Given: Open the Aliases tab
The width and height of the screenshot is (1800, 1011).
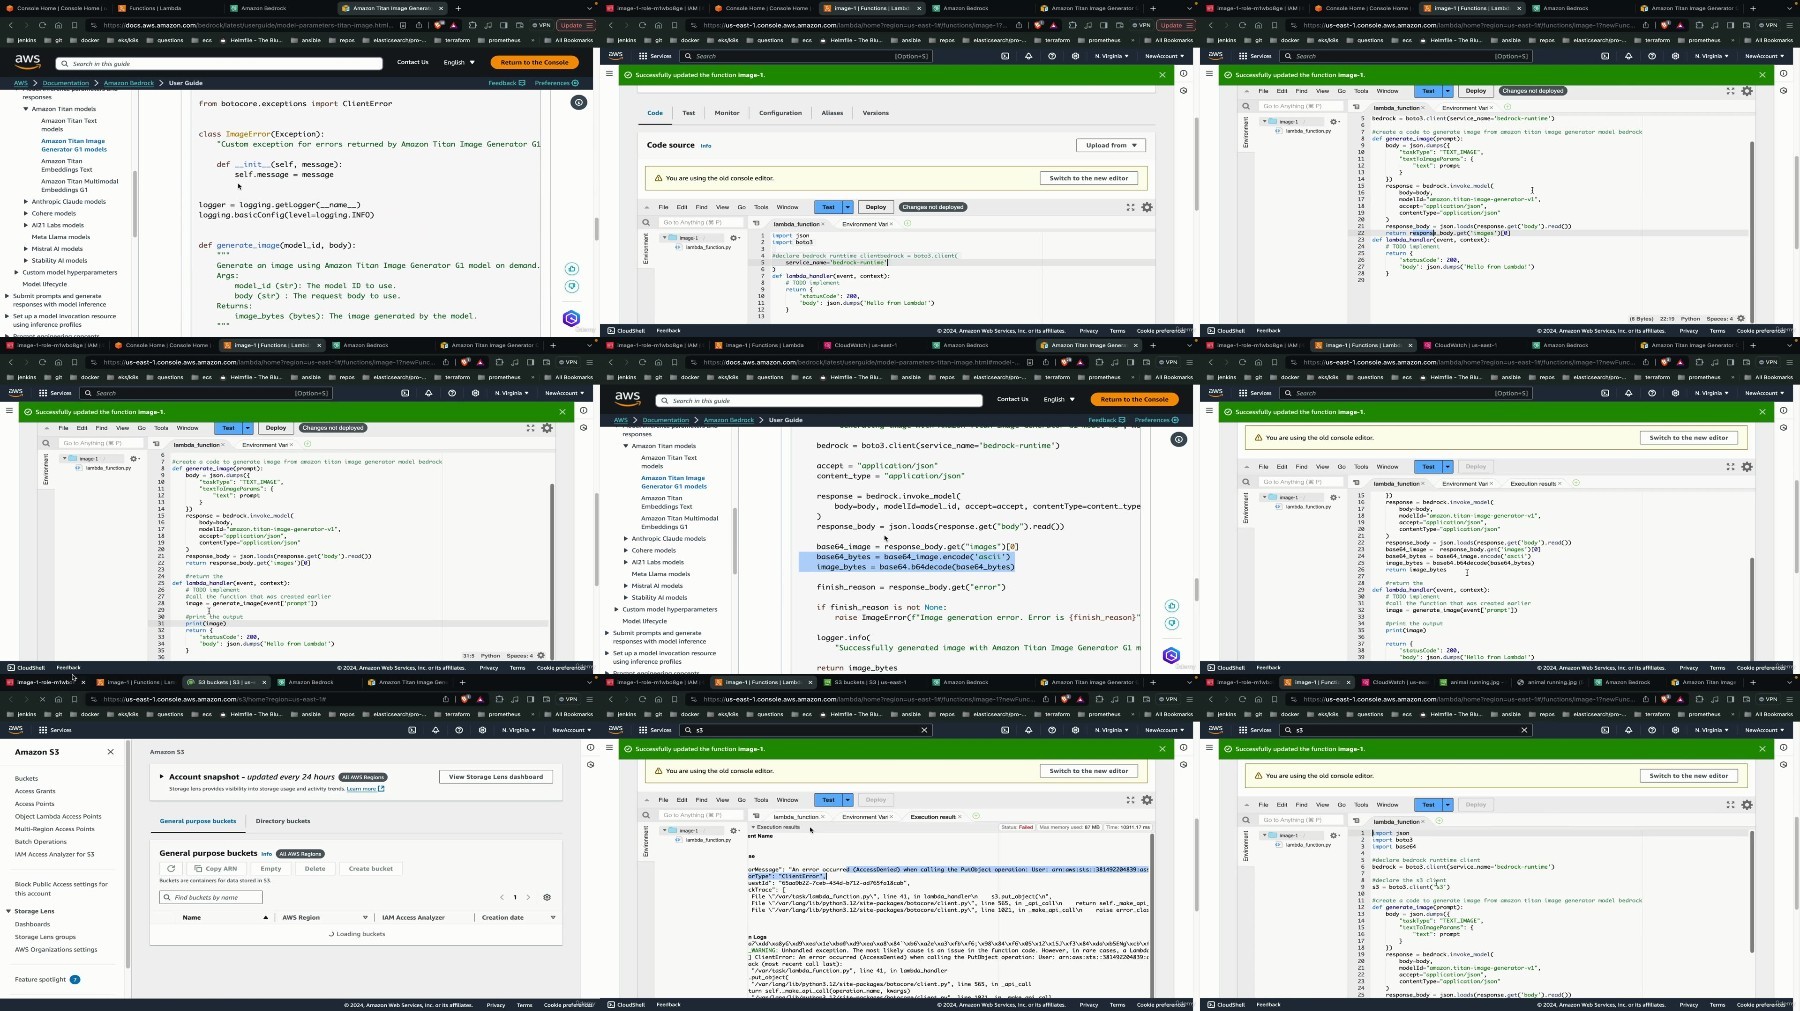Looking at the screenshot, I should (x=832, y=113).
